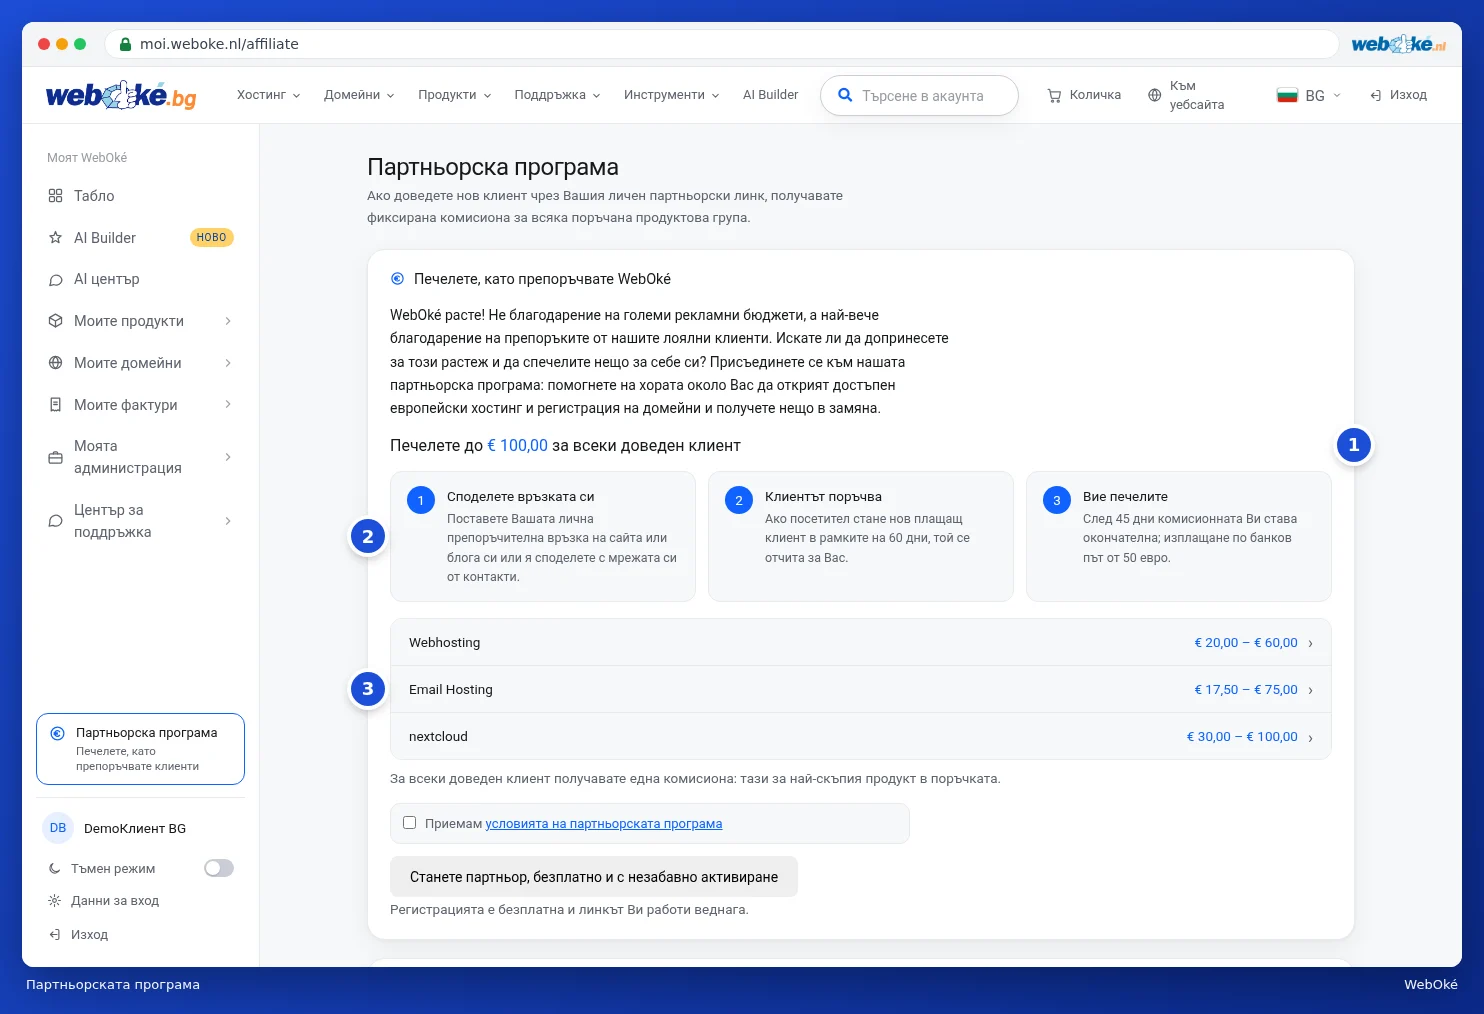This screenshot has height=1014, width=1484.
Task: Click the shopping cart icon beside Количка
Action: tap(1054, 95)
